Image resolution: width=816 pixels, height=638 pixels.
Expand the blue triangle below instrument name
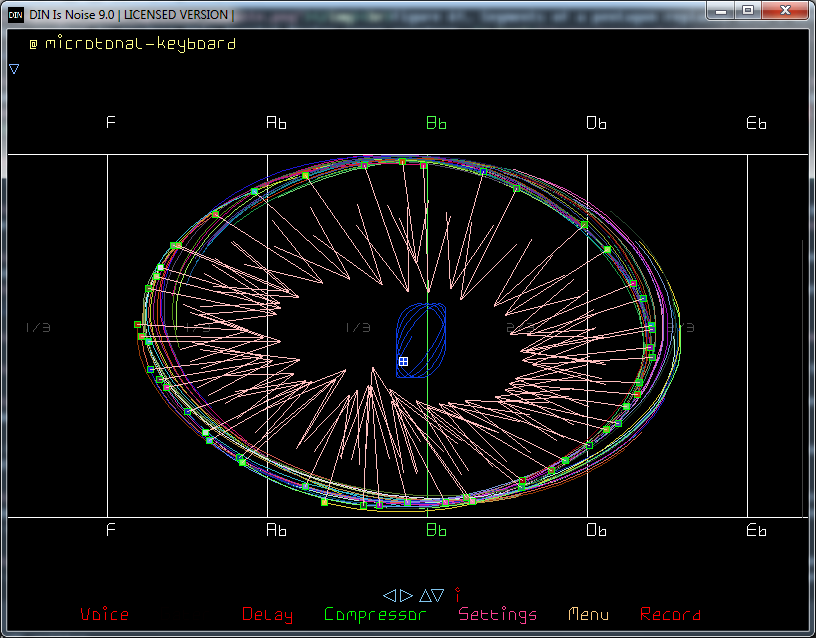point(14,69)
